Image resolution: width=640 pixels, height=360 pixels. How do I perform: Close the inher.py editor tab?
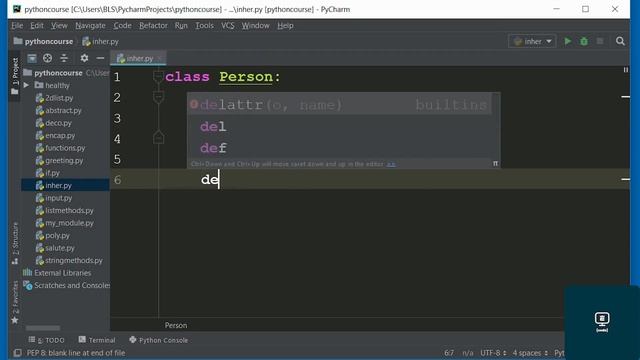[160, 58]
